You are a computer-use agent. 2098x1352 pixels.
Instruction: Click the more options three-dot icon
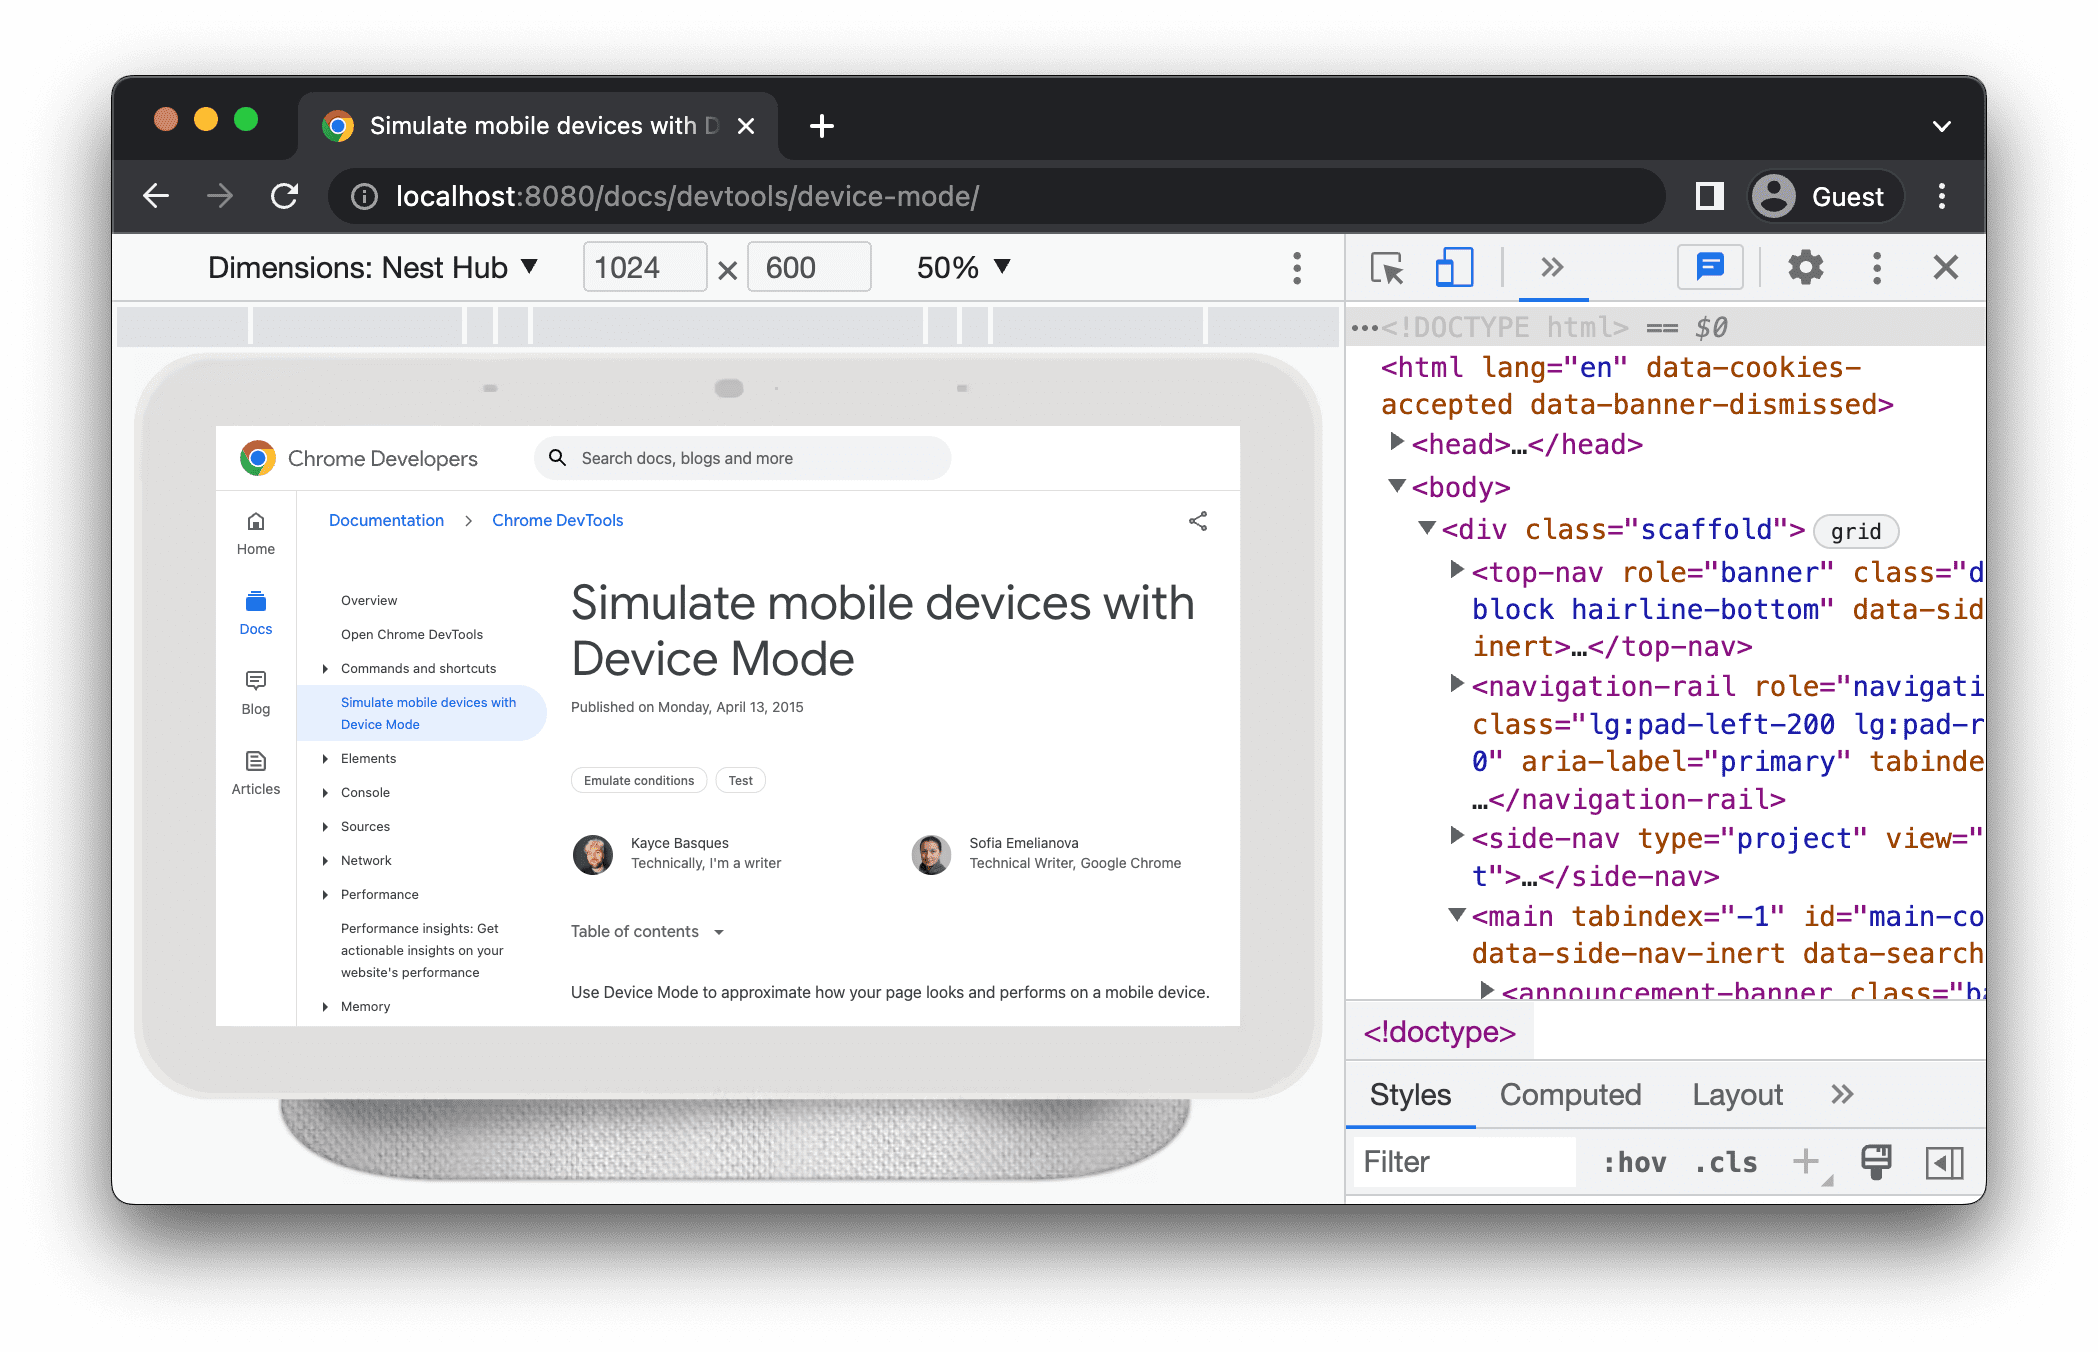click(1297, 268)
